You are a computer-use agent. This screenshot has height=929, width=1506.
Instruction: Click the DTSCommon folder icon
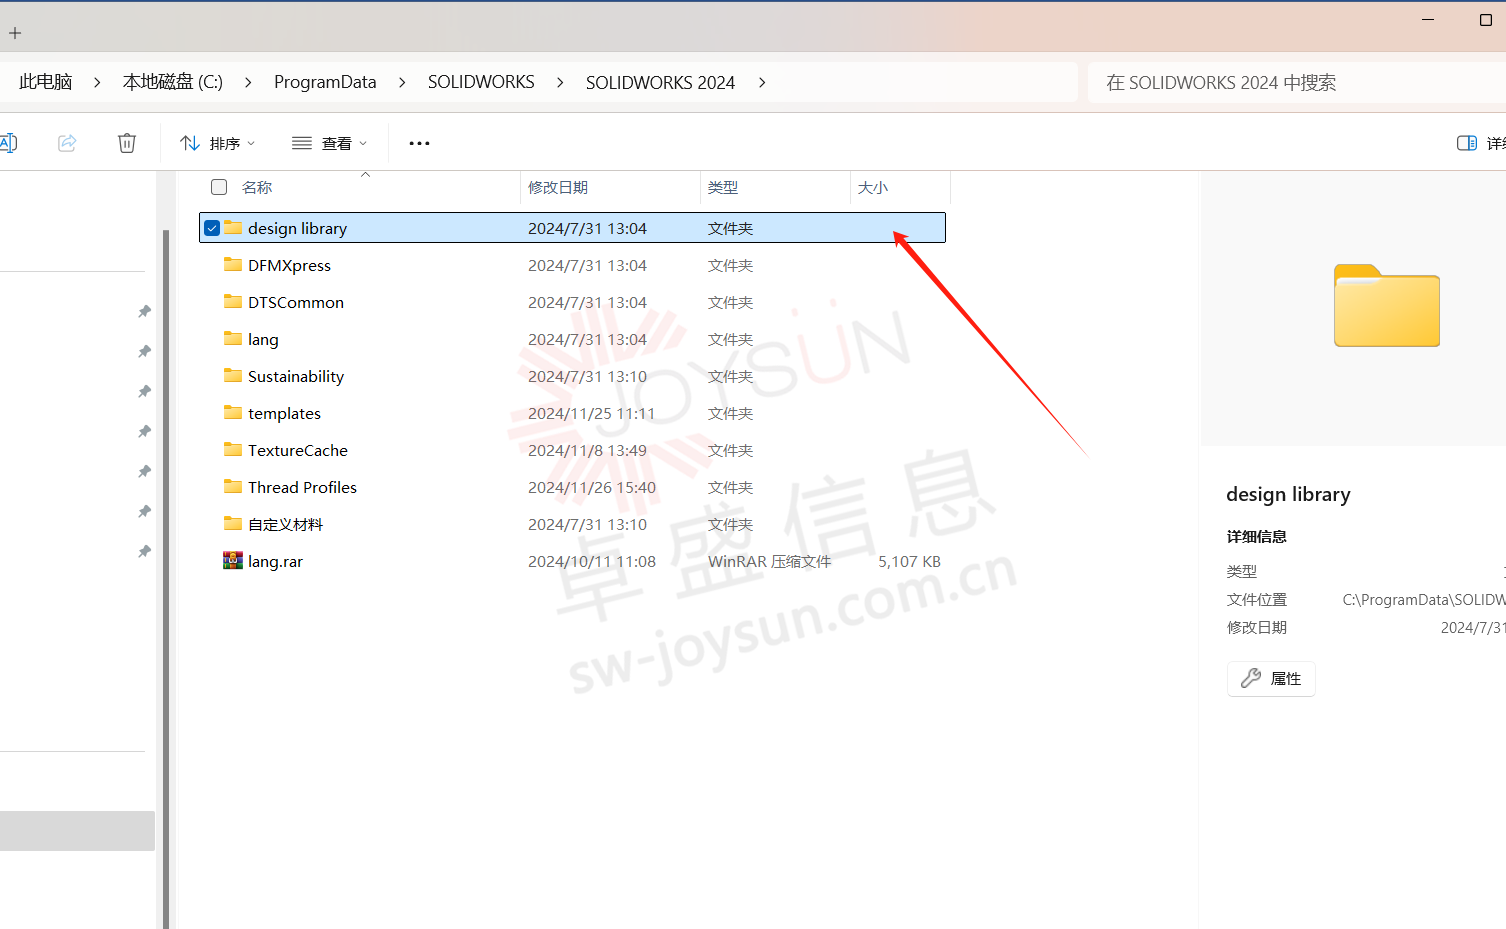coord(233,301)
